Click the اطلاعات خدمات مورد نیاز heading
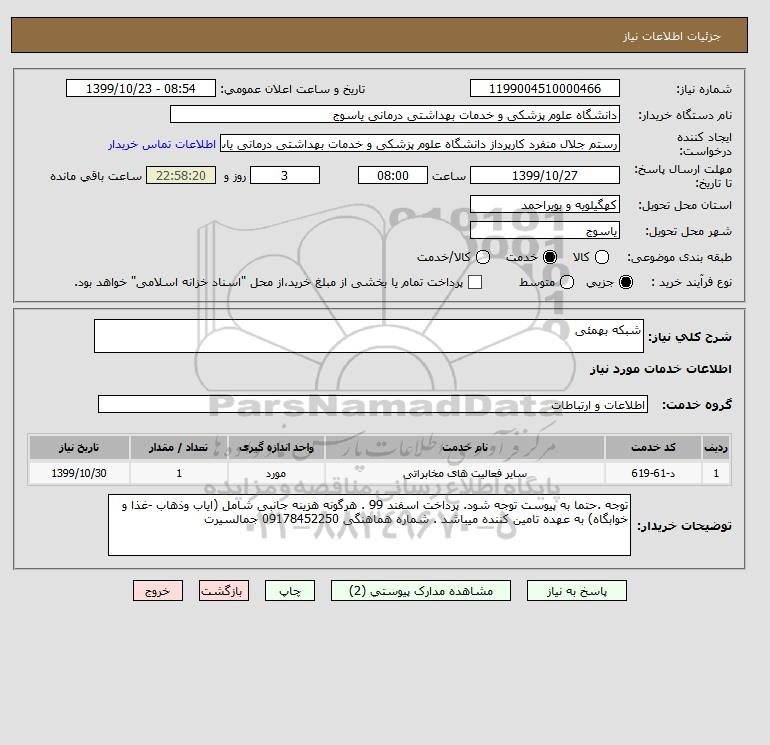This screenshot has height=745, width=770. (660, 369)
